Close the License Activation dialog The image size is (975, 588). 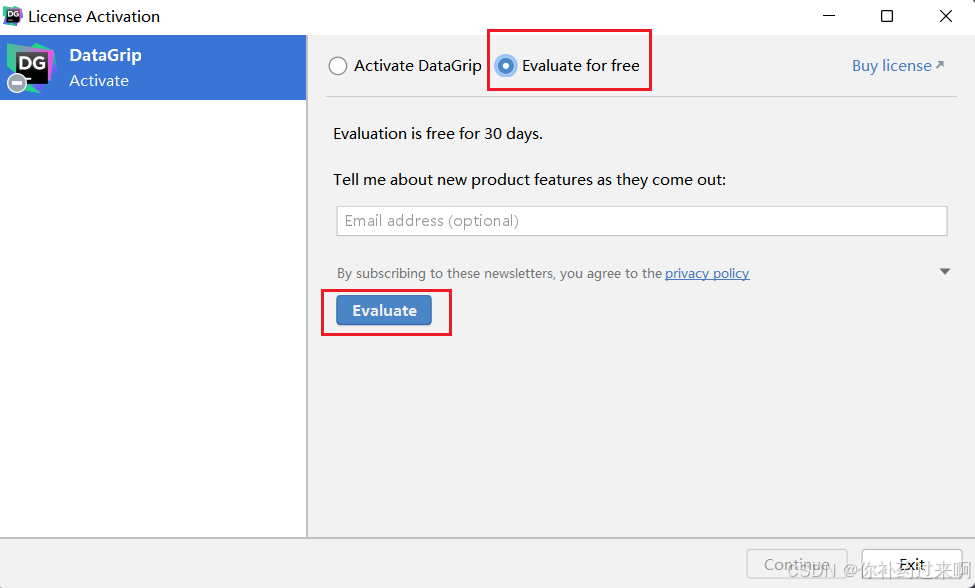(945, 16)
